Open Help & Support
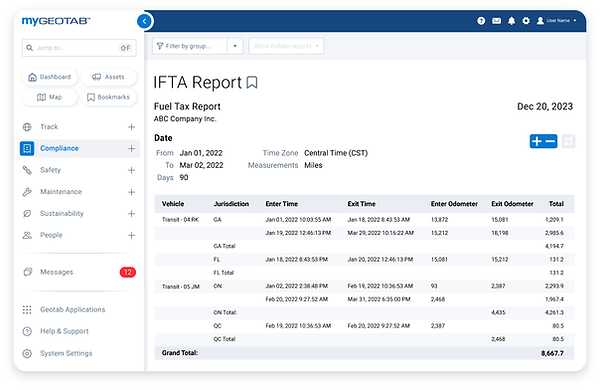Screen dimensions: 600x390 pyautogui.click(x=64, y=331)
